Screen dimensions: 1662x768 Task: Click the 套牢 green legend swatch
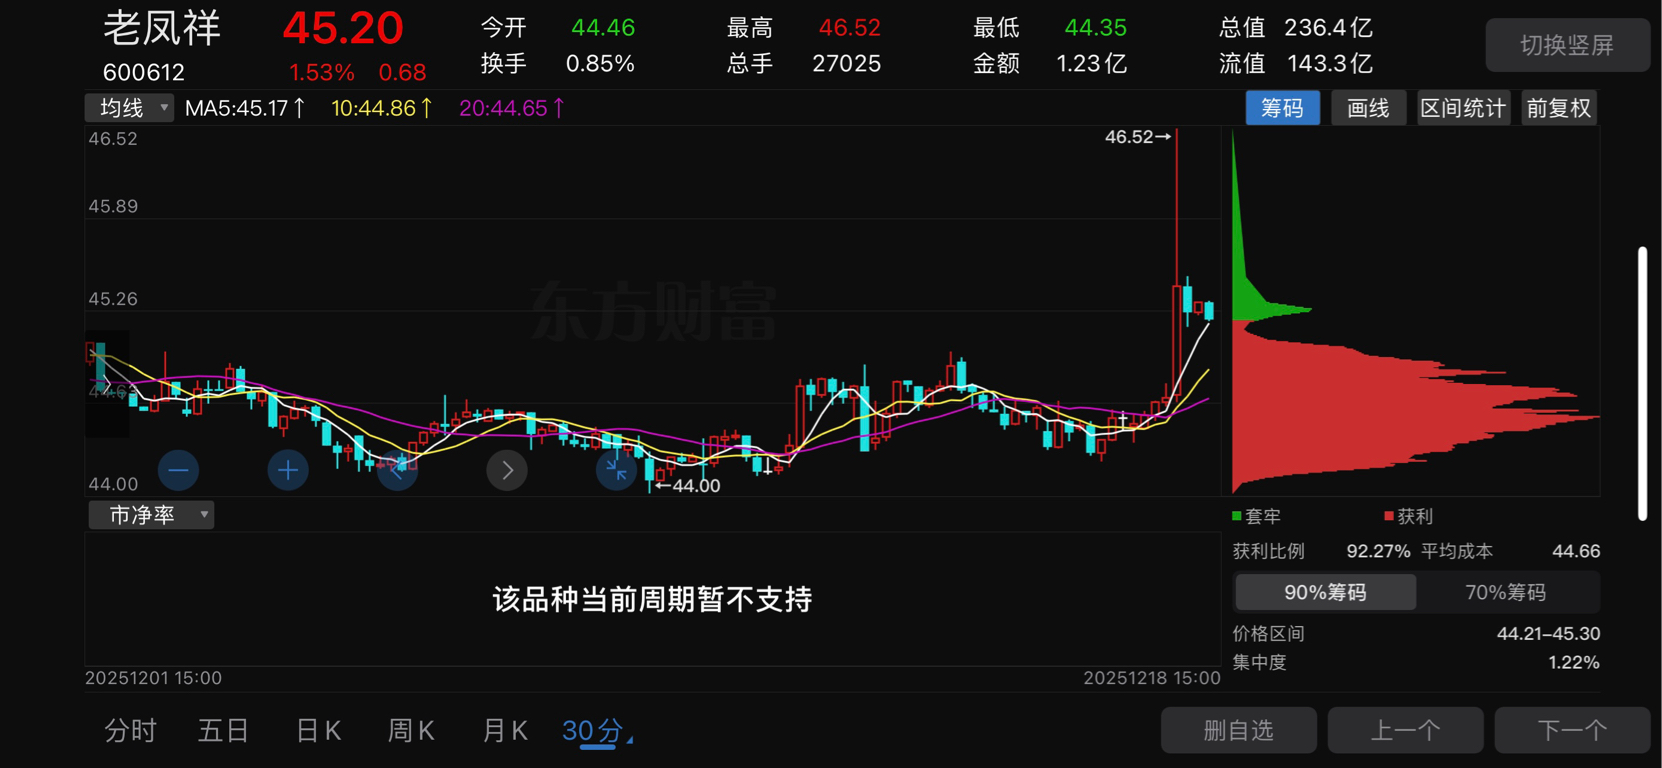1237,516
